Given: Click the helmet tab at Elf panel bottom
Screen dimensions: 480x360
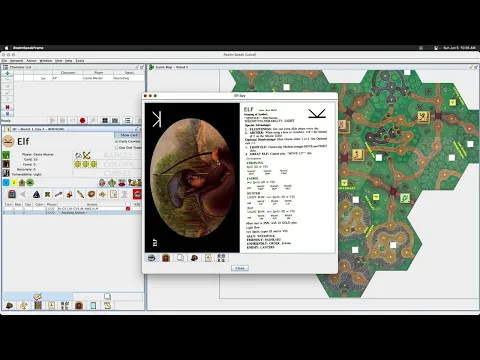Looking at the screenshot, I should (x=9, y=305).
